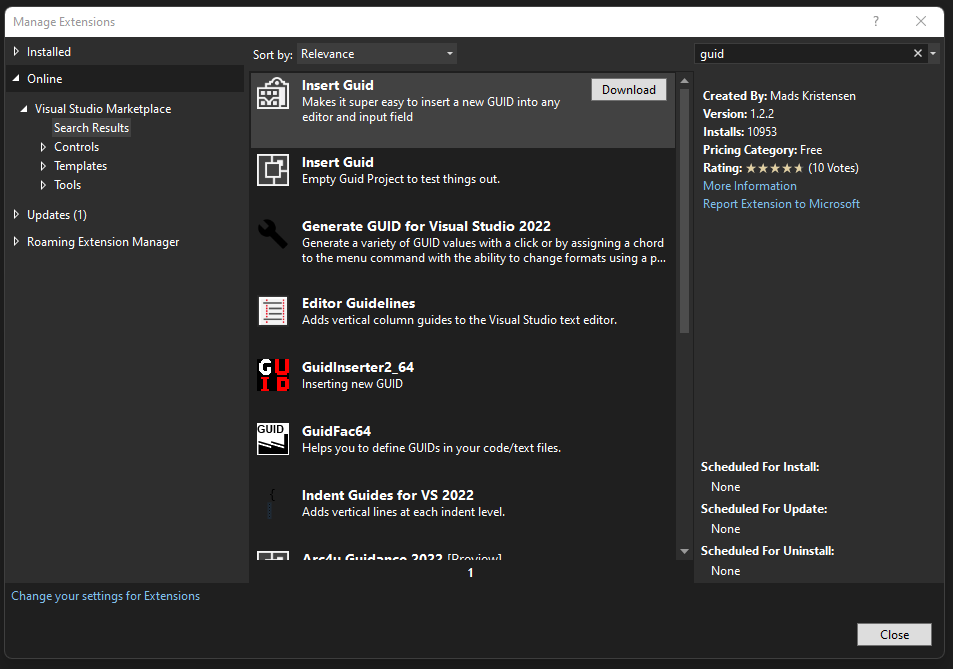This screenshot has width=953, height=669.
Task: Click the Installs: 10953 text
Action: click(740, 132)
